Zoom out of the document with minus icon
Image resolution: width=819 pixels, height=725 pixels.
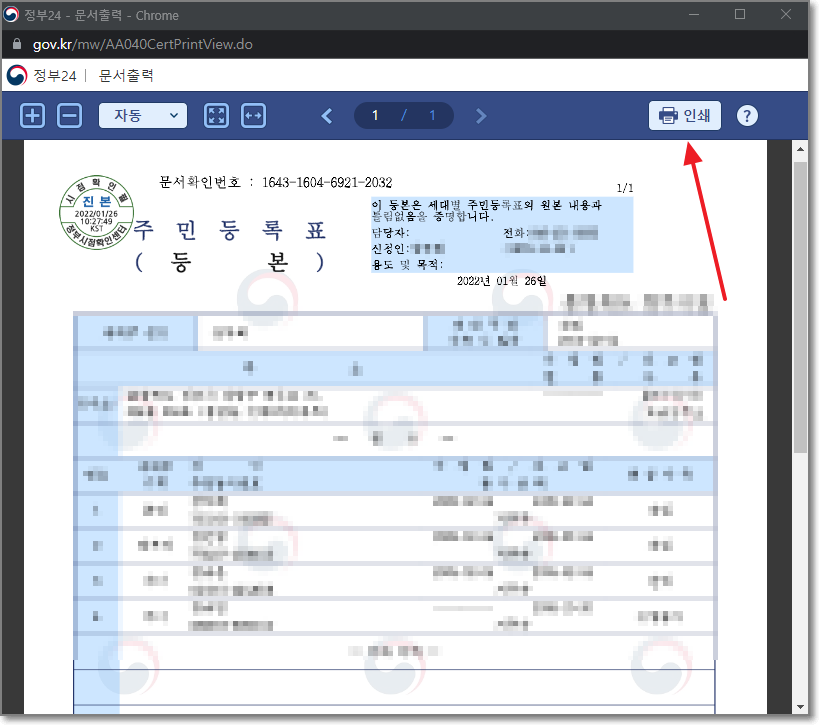click(67, 115)
